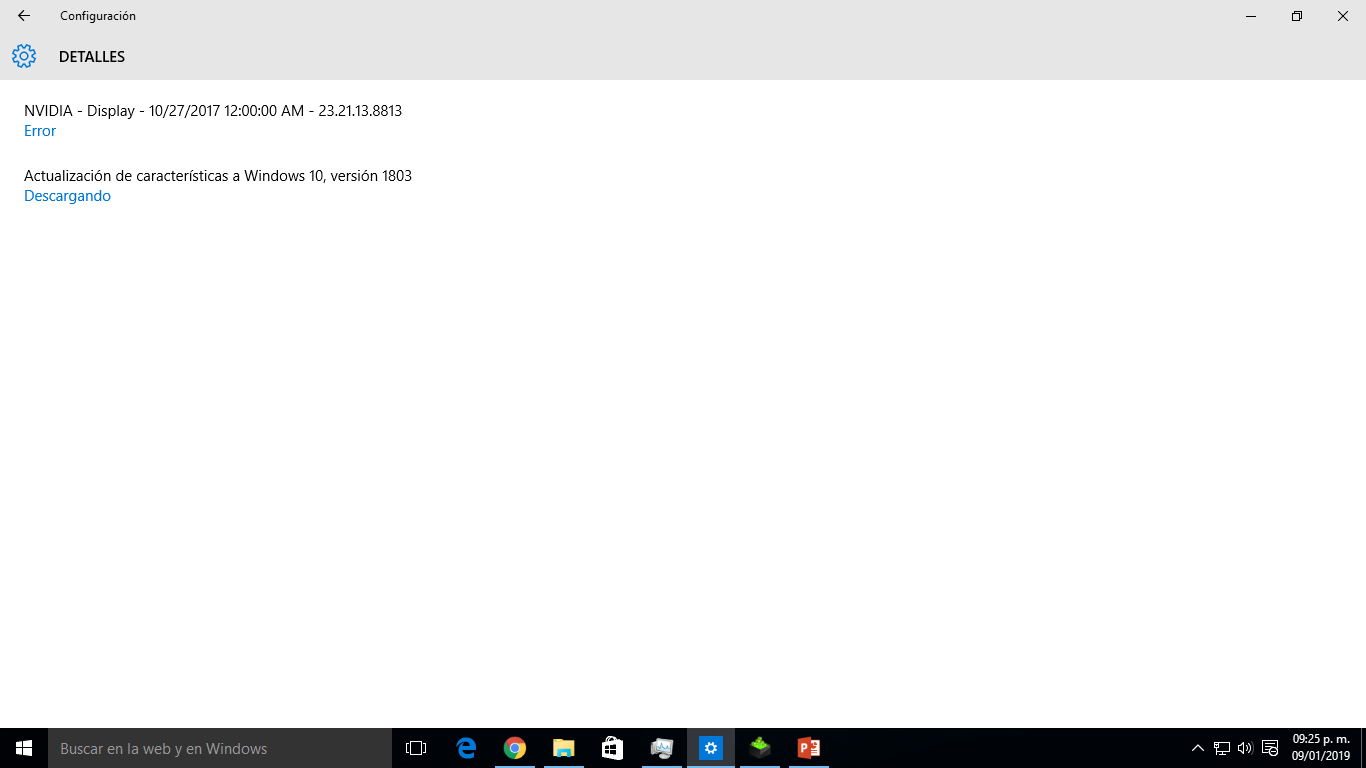This screenshot has height=768, width=1366.
Task: Click the Show Desktop strip at the taskbar's far end
Action: click(1363, 748)
